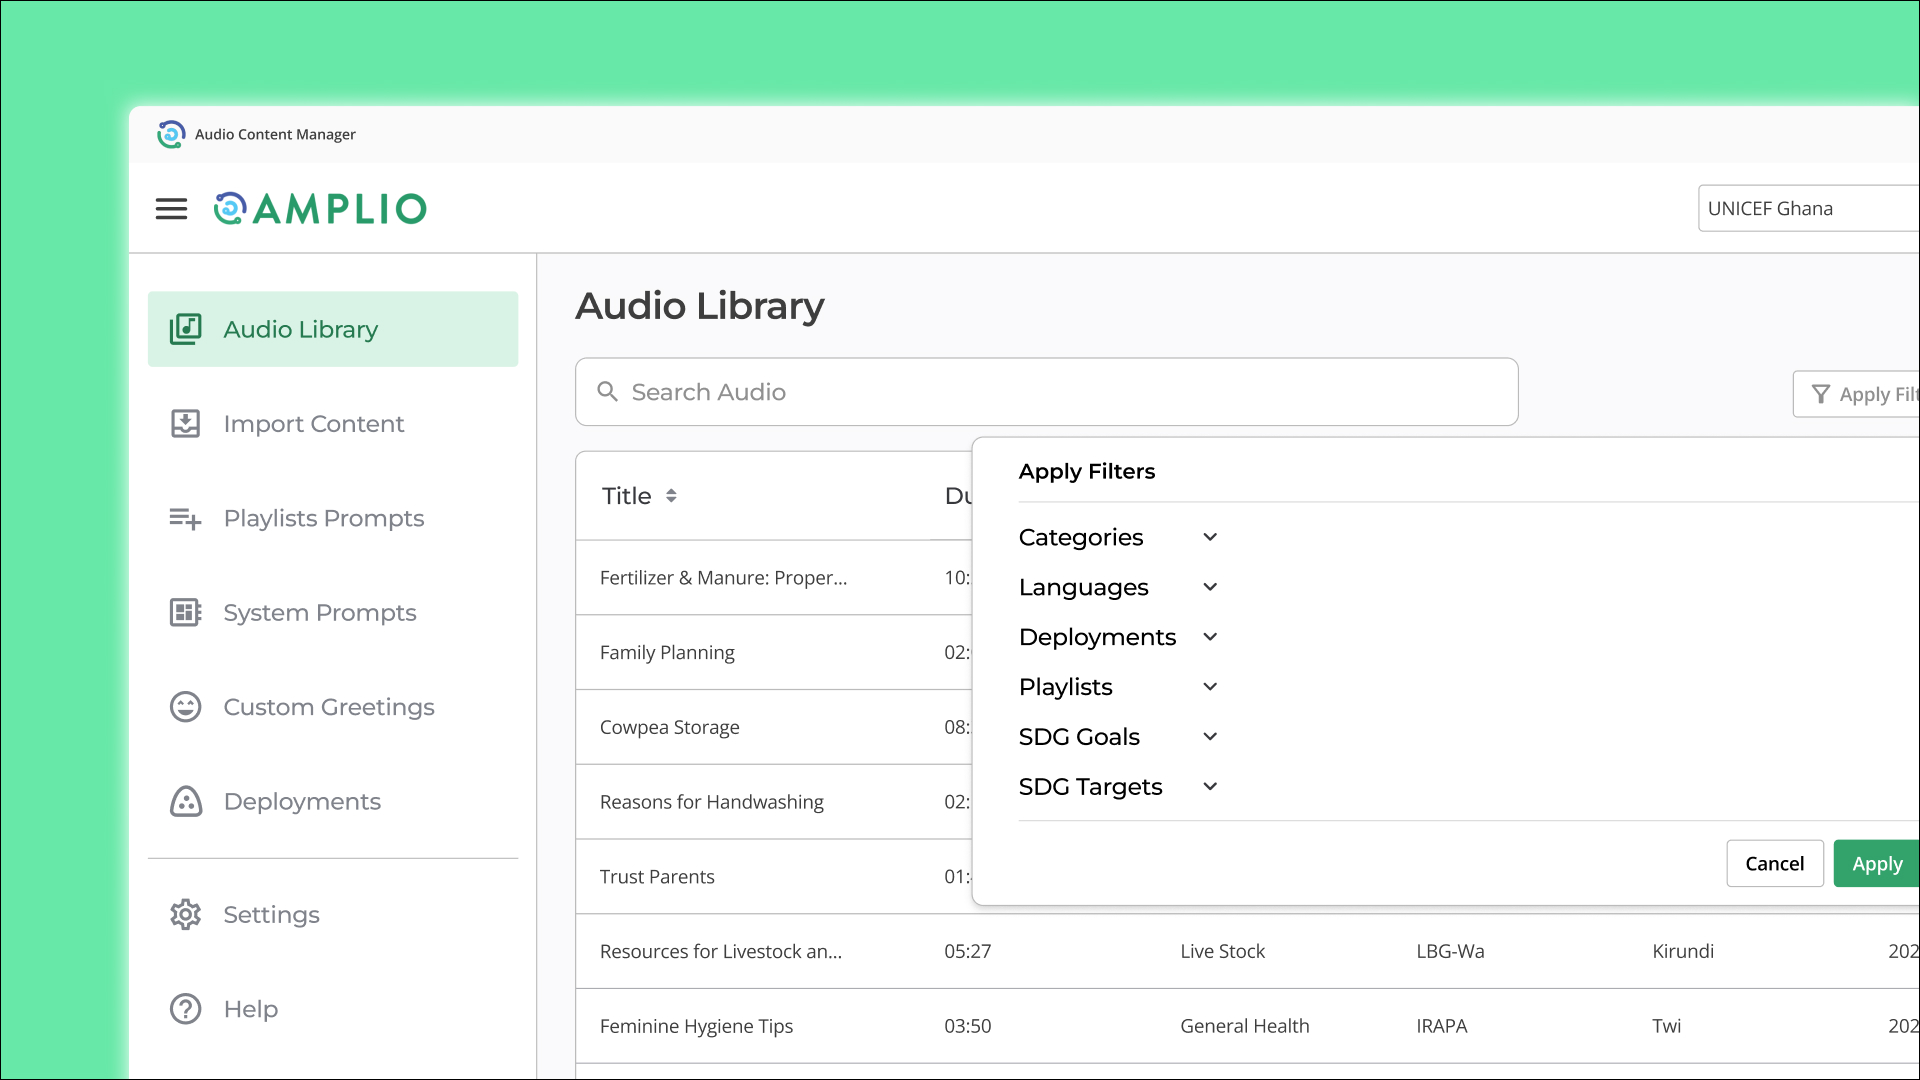Viewport: 1920px width, 1080px height.
Task: Expand the Deployments filter chevron
Action: pyautogui.click(x=1210, y=637)
